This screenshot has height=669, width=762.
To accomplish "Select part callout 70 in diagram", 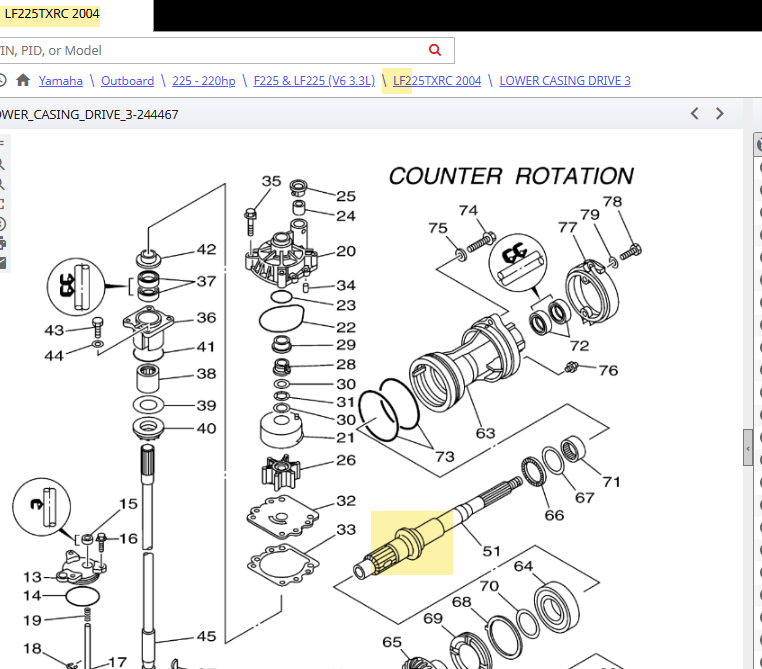I will pyautogui.click(x=489, y=586).
